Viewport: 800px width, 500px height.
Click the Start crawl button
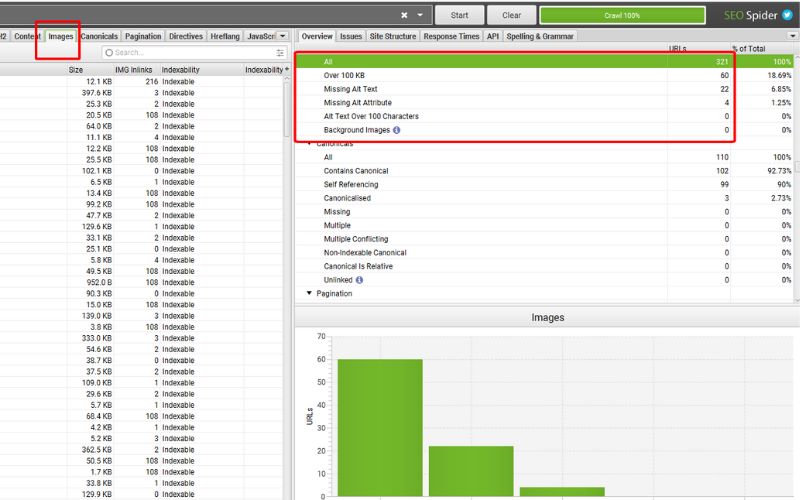(459, 15)
